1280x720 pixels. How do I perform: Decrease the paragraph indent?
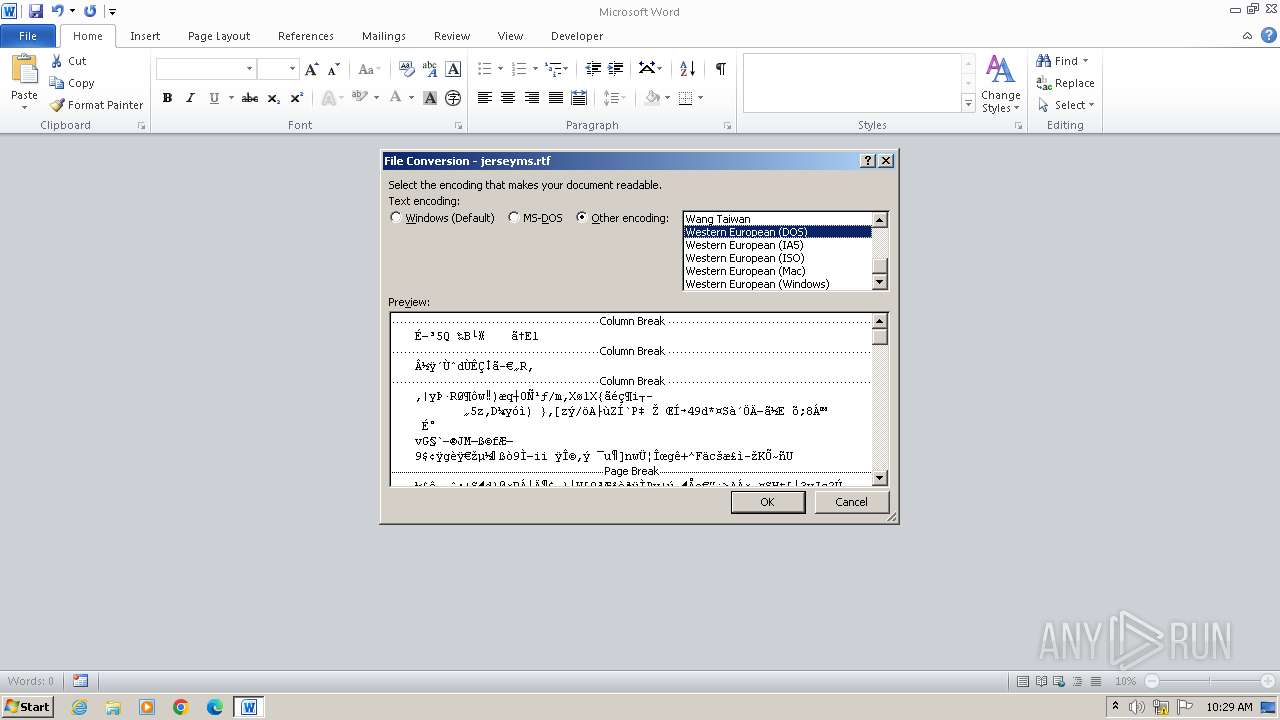[593, 69]
